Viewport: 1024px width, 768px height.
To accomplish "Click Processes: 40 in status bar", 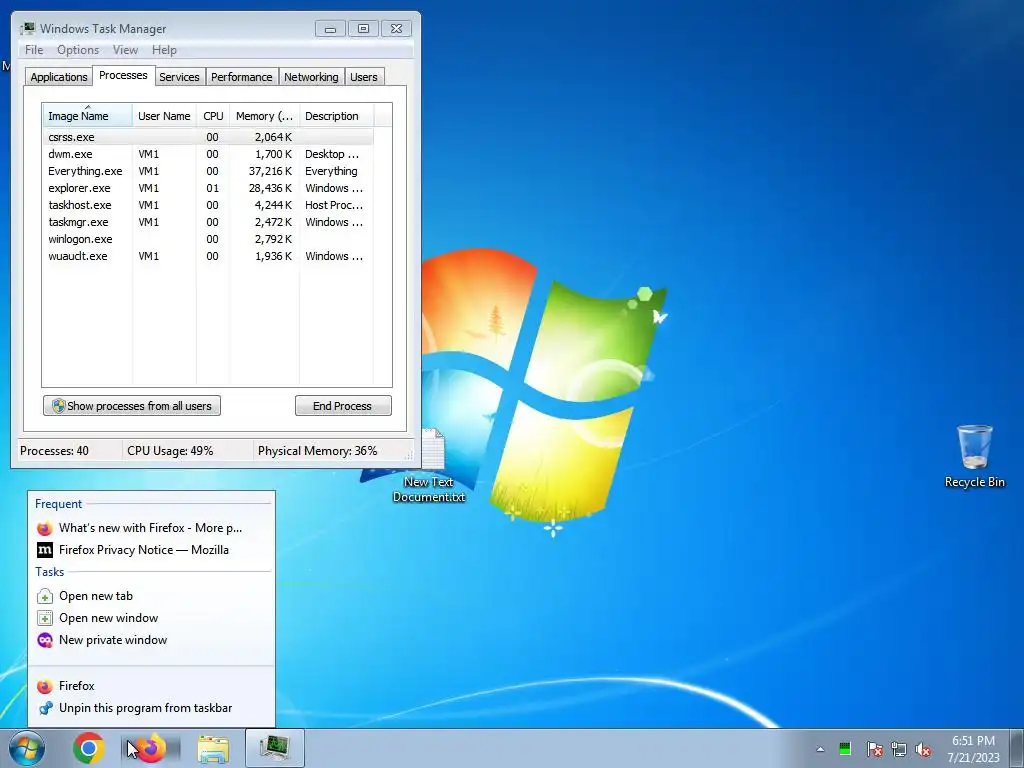I will pos(54,451).
